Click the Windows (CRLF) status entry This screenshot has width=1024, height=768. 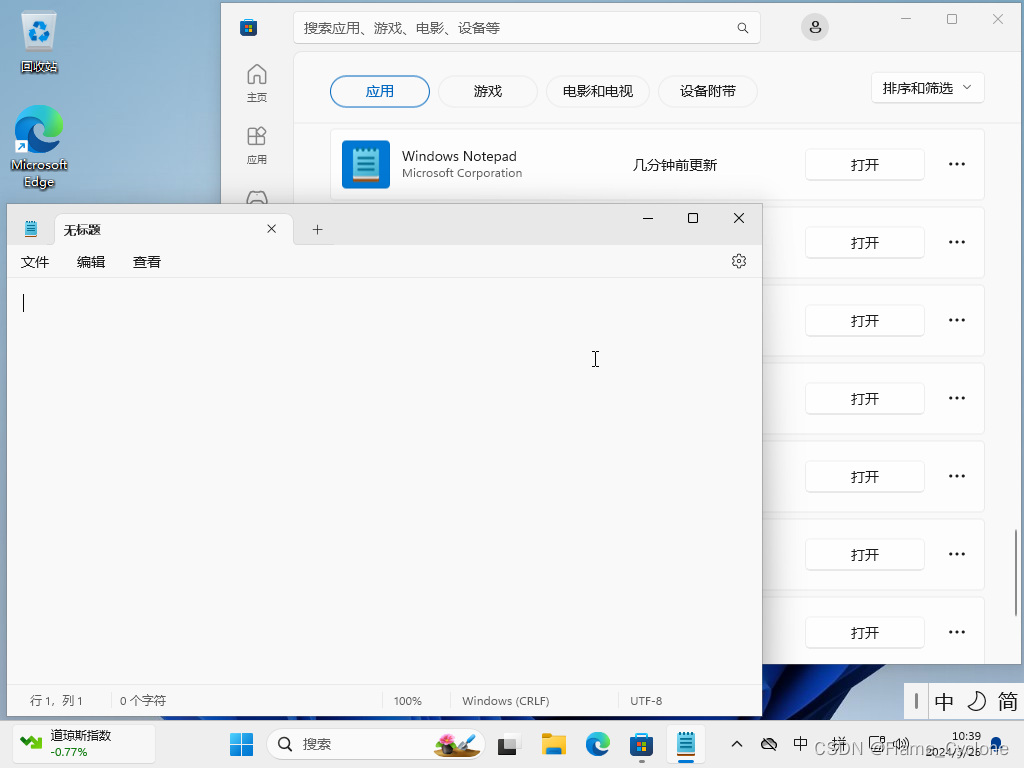coord(505,701)
